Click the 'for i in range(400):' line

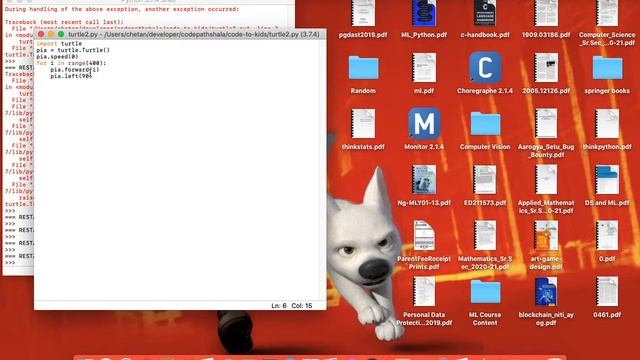71,63
